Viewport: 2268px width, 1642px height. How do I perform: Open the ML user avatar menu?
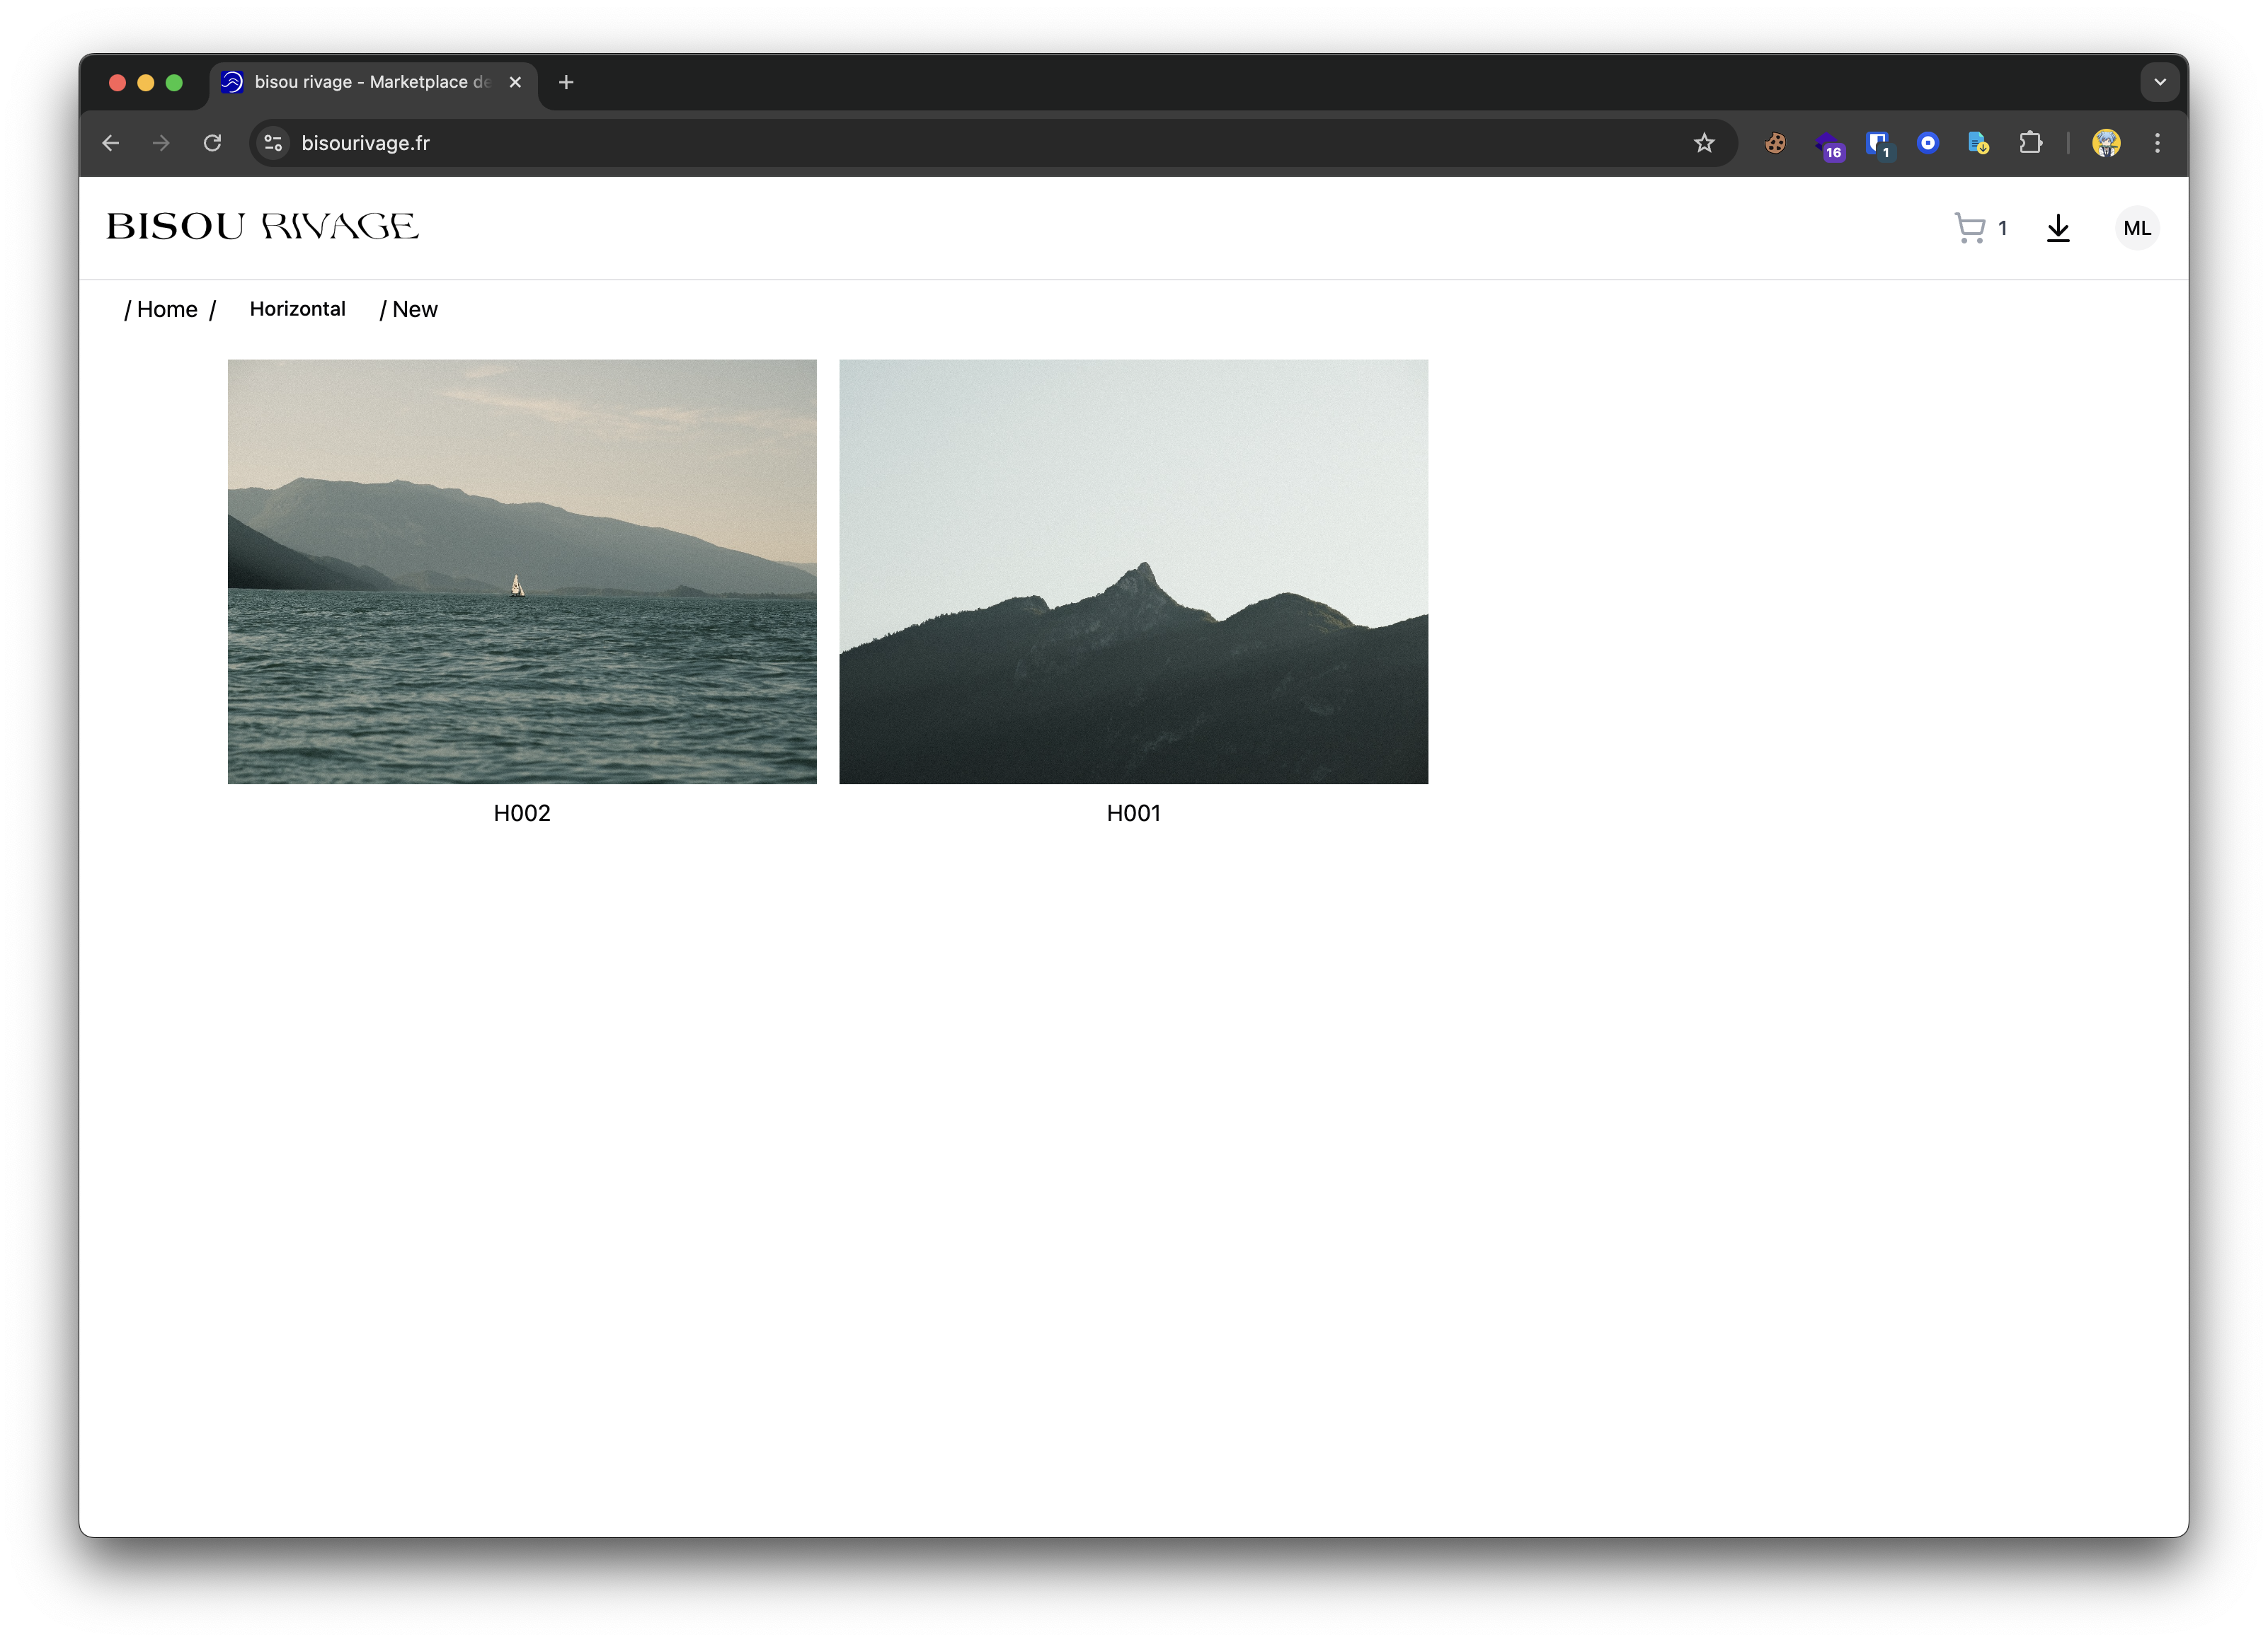pyautogui.click(x=2137, y=228)
